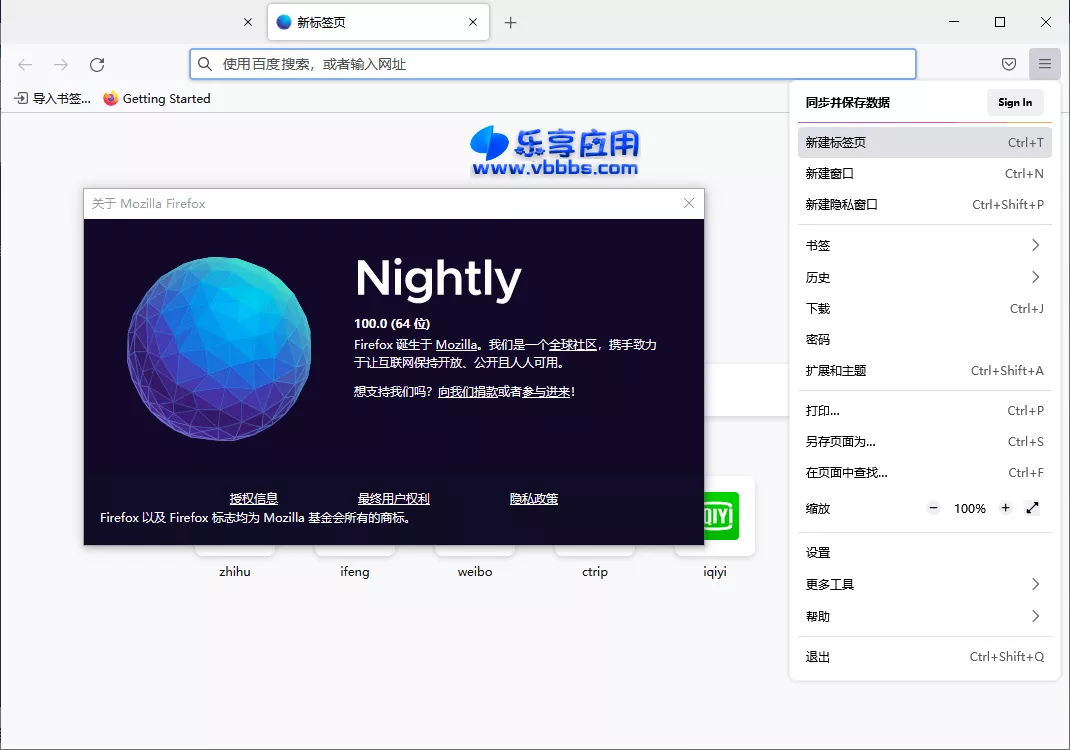Open the hamburger application menu
Screen dimensions: 1070x750
point(1045,64)
